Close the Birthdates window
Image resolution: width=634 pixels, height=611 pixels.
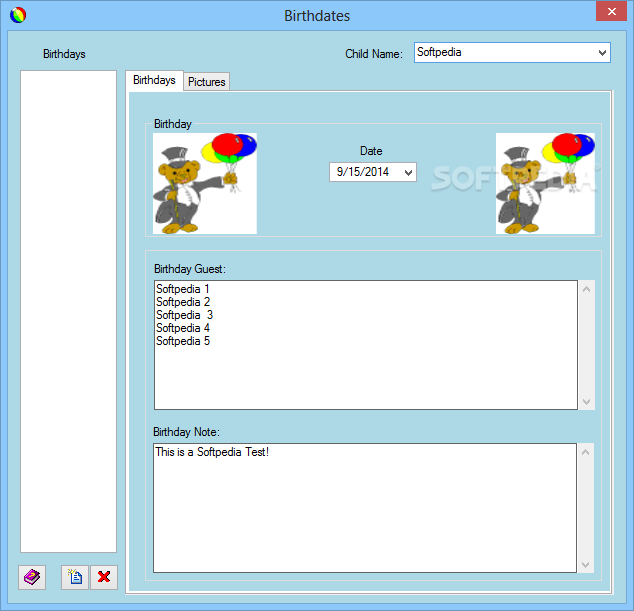point(611,11)
